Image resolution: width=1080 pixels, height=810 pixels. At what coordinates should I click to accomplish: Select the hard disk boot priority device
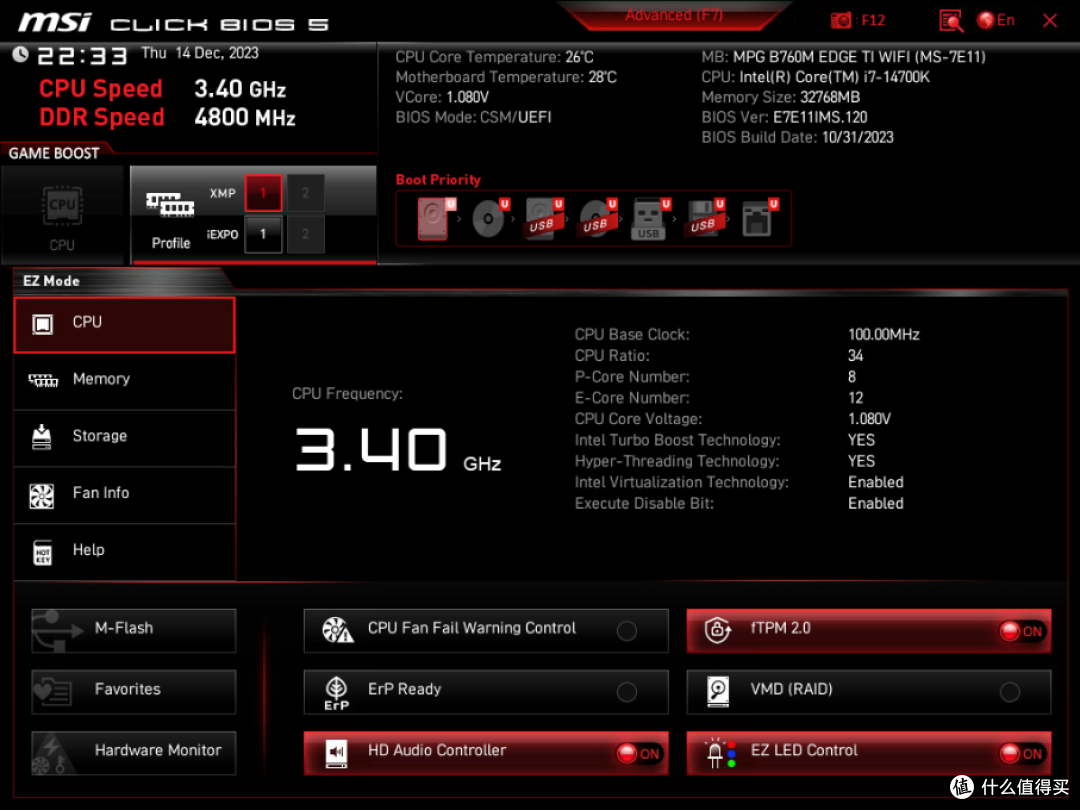coord(435,218)
